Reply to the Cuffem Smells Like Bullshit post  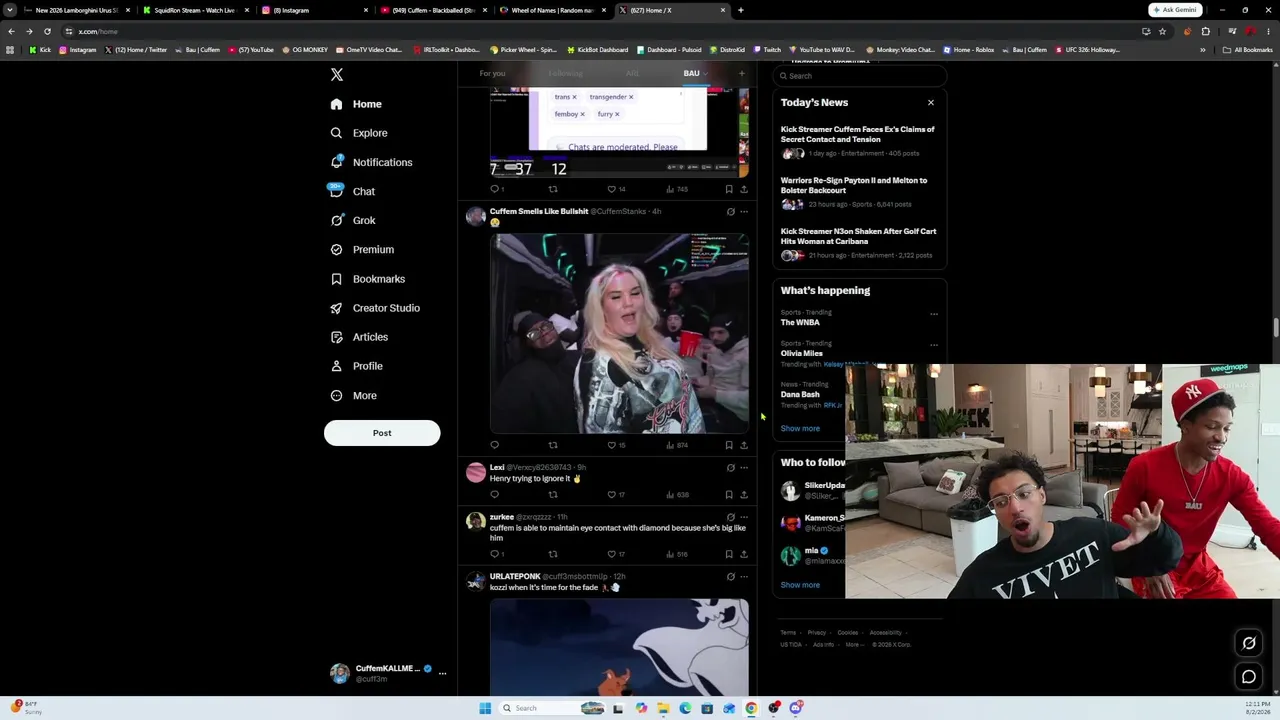click(494, 445)
